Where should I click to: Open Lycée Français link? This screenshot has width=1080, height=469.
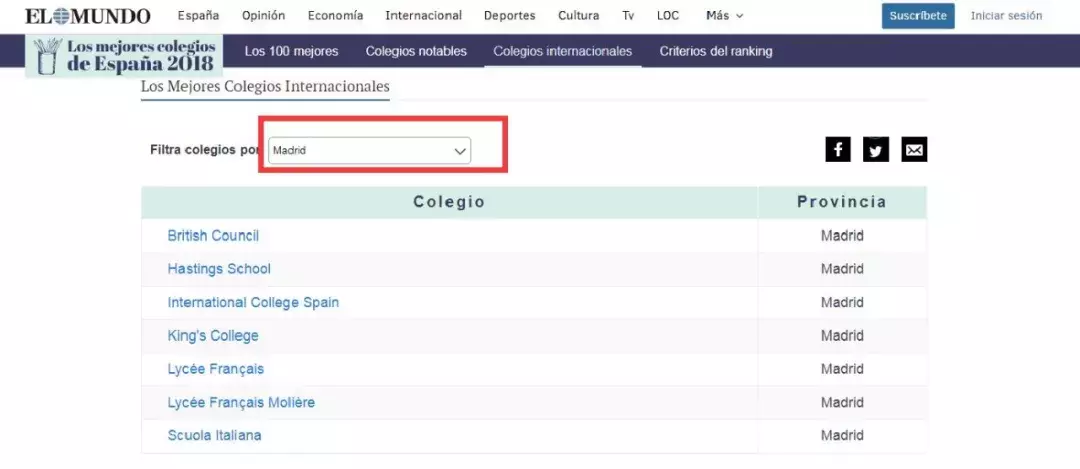[x=216, y=369]
